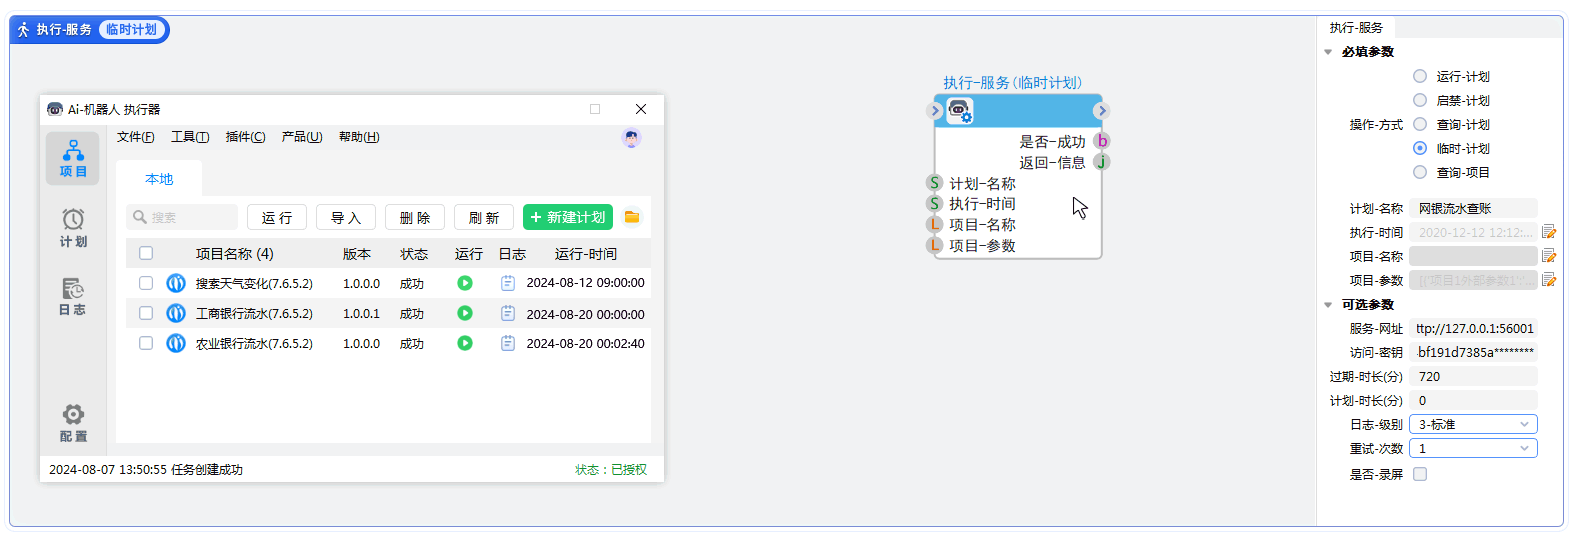Click edit icon next to 执行-时间 field
This screenshot has height=535, width=1579.
(x=1549, y=232)
